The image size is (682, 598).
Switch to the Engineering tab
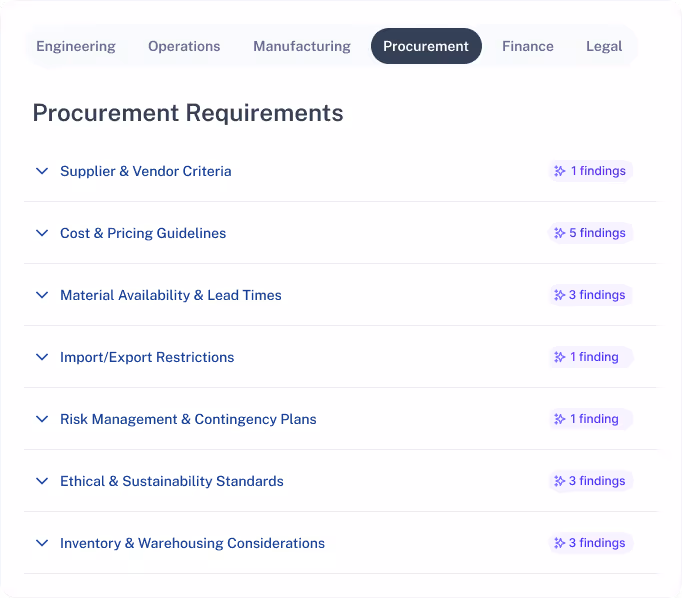click(76, 46)
